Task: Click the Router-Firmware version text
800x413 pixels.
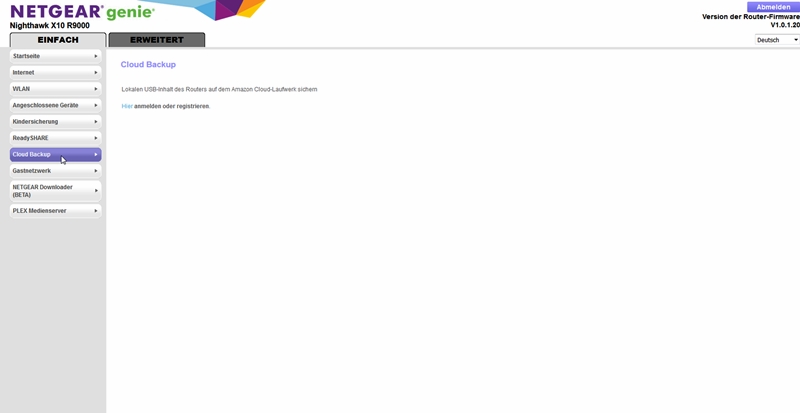Action: point(750,17)
